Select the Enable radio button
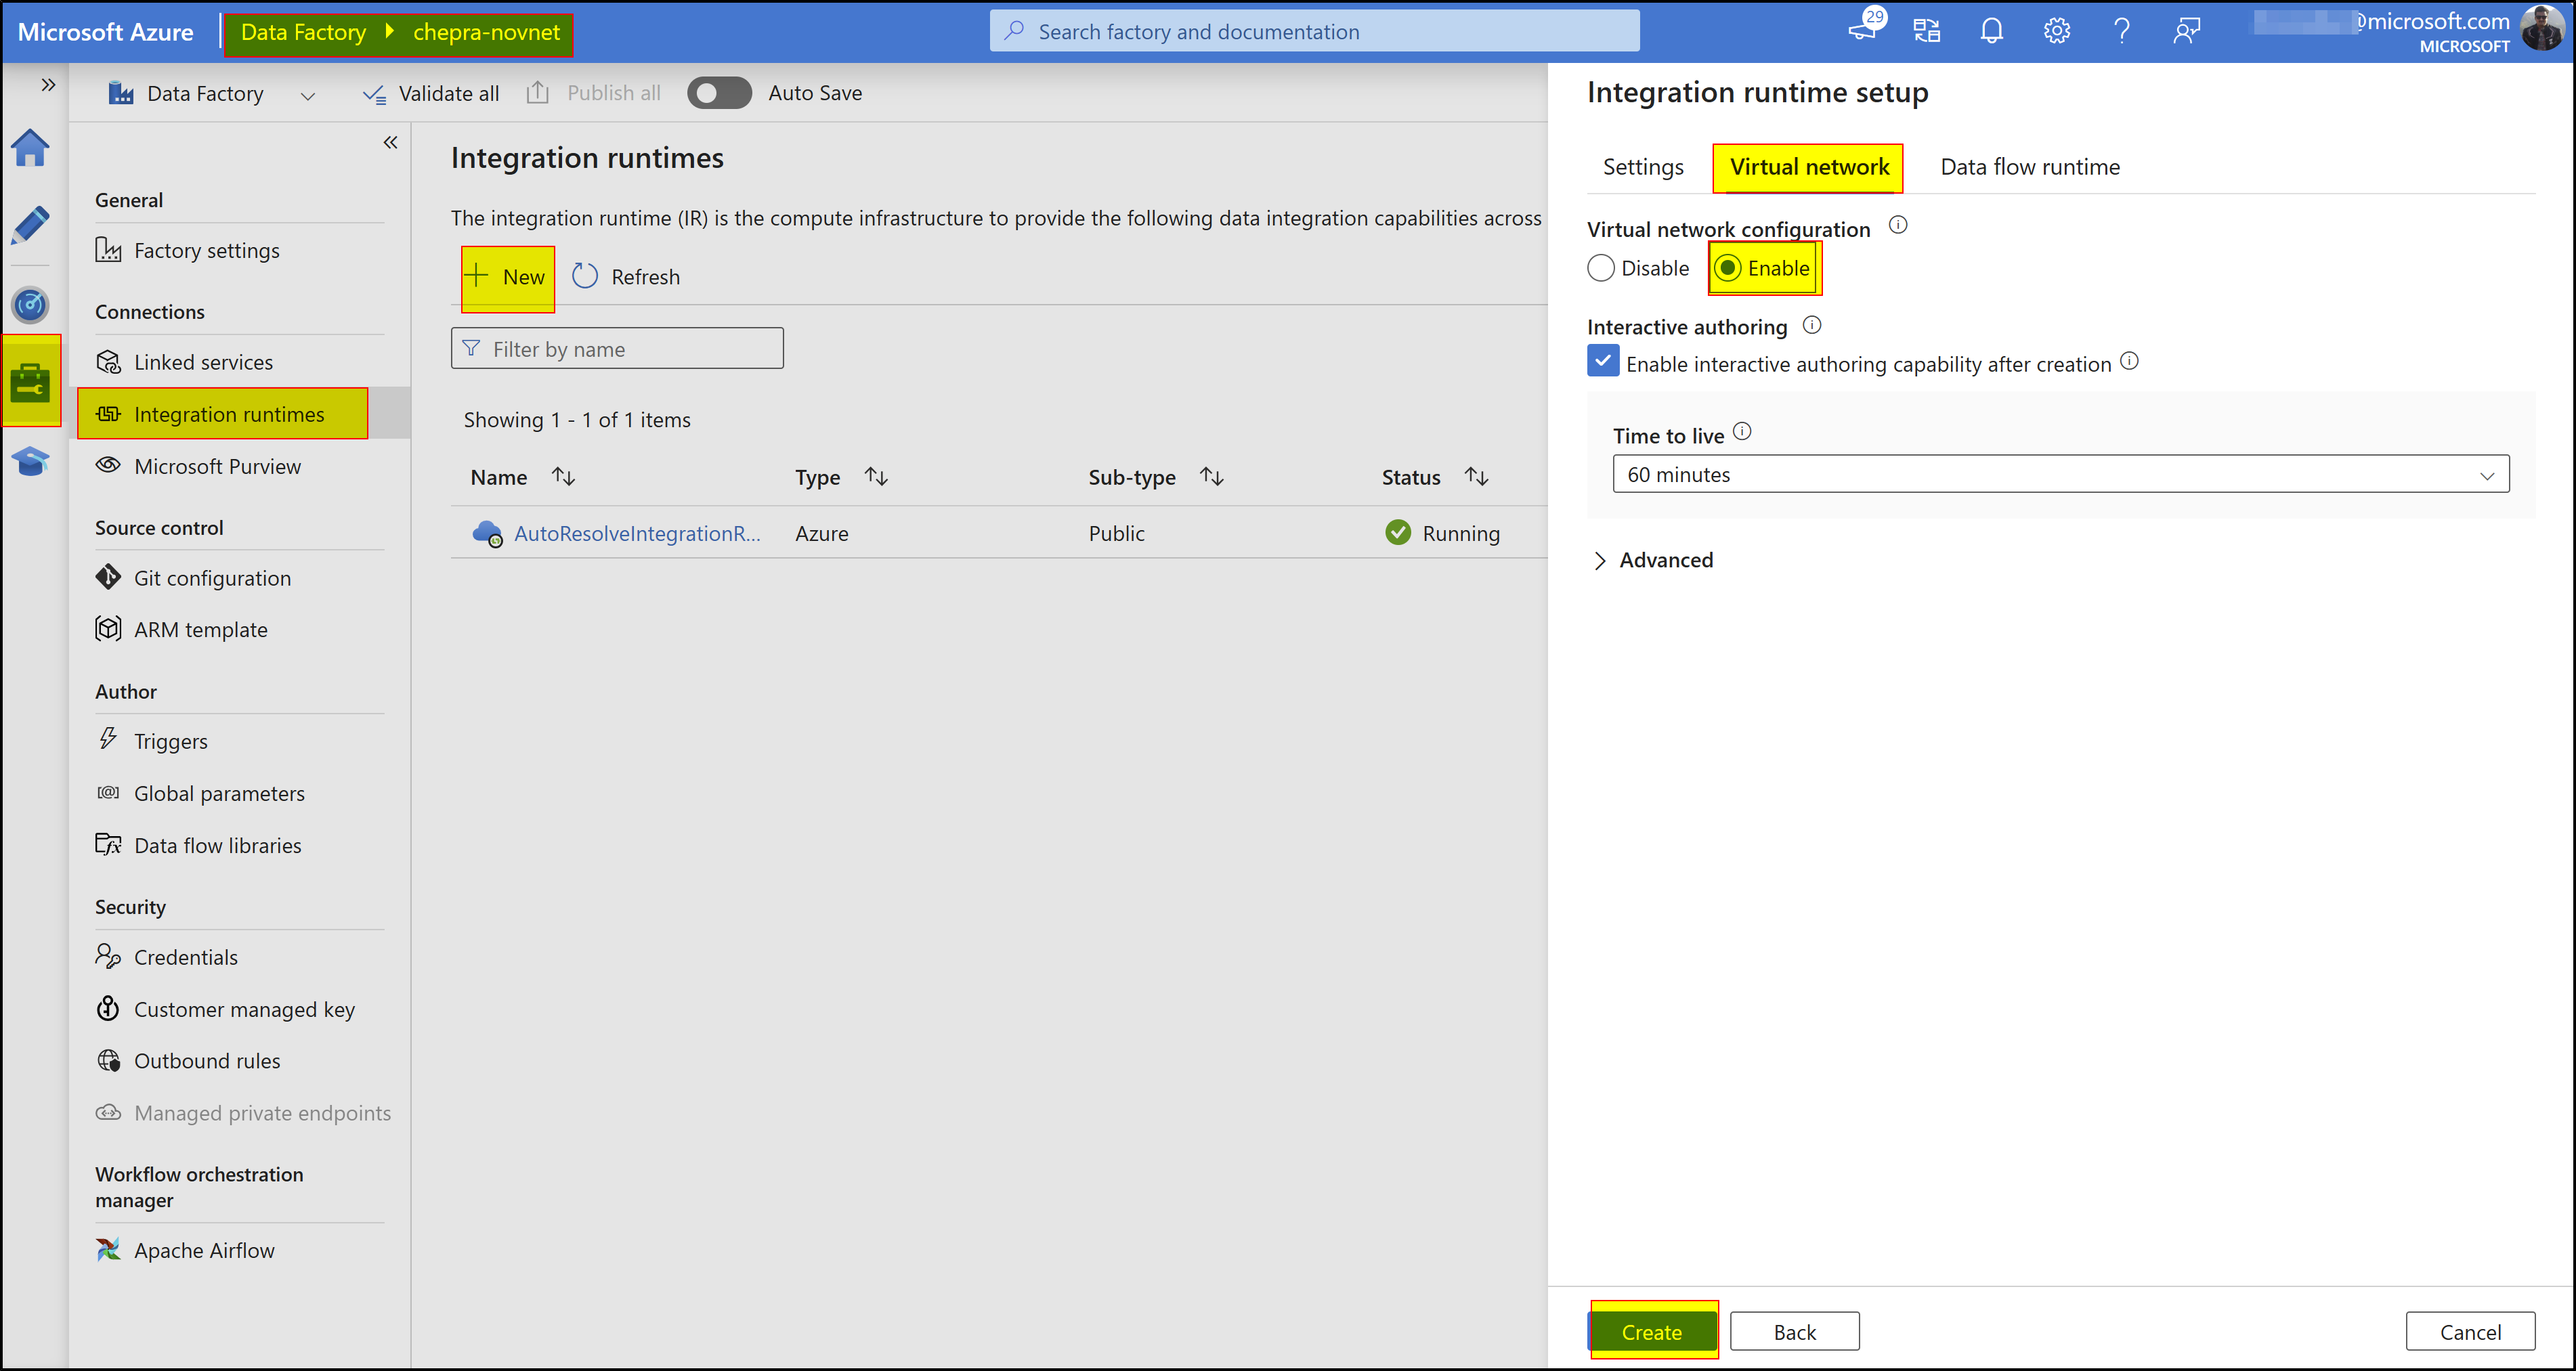Viewport: 2576px width, 1371px height. pyautogui.click(x=1727, y=268)
